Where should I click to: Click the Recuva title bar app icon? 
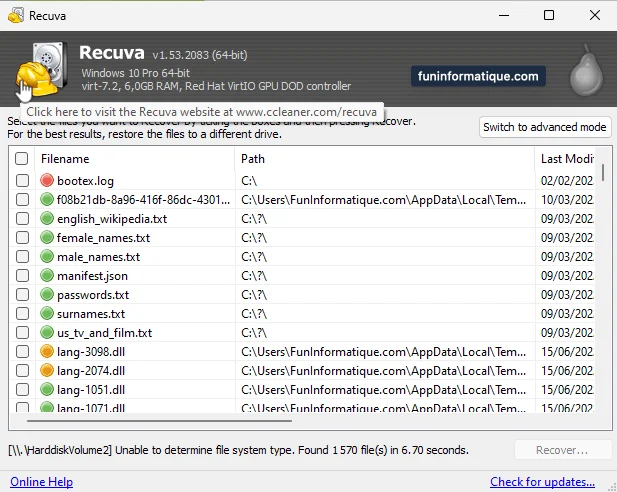(16, 16)
